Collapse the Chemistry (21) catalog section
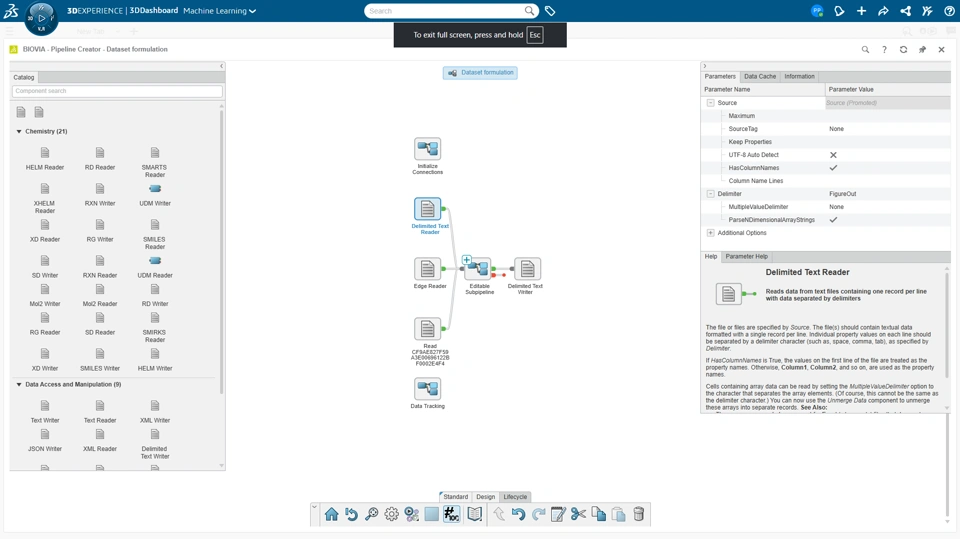The width and height of the screenshot is (960, 539). coord(19,131)
